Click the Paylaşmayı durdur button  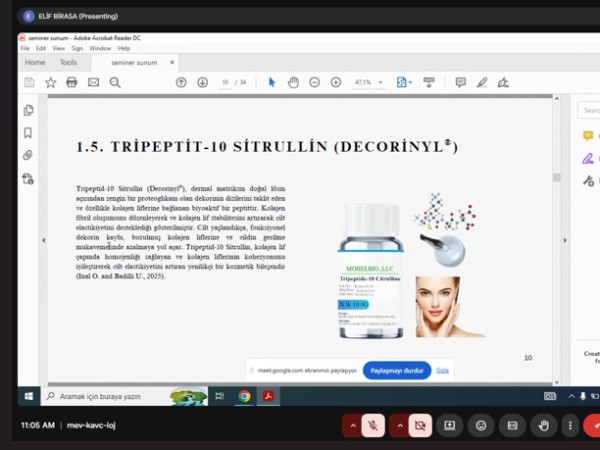(x=396, y=370)
